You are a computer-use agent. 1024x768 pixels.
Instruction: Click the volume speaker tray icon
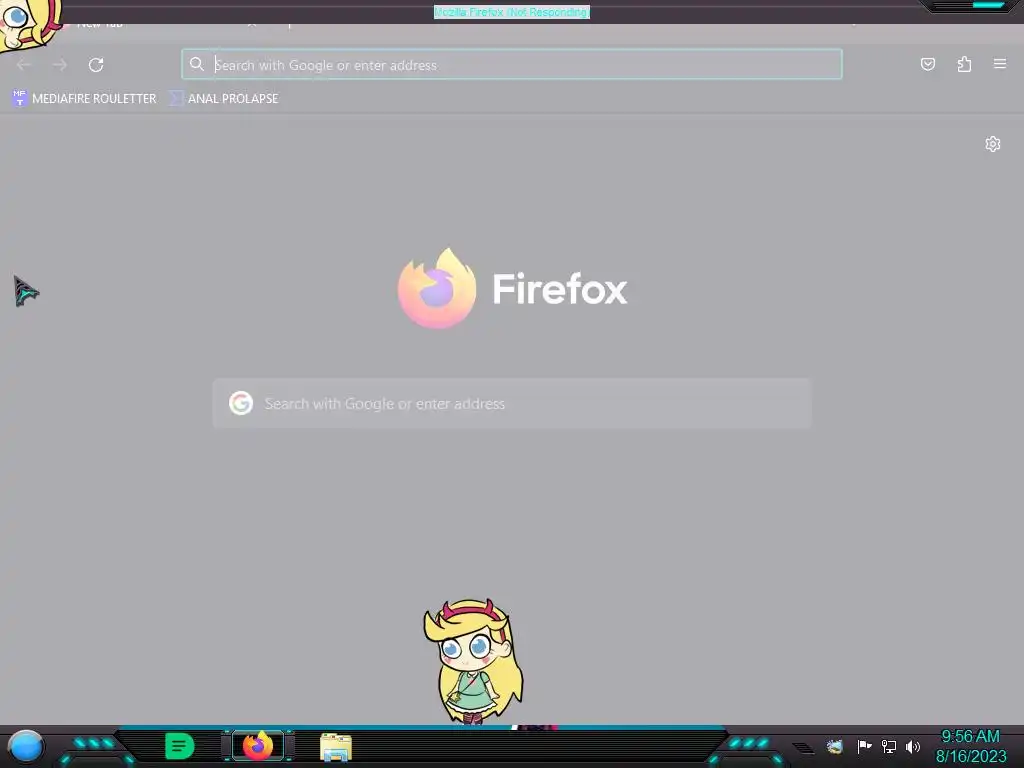coord(912,746)
